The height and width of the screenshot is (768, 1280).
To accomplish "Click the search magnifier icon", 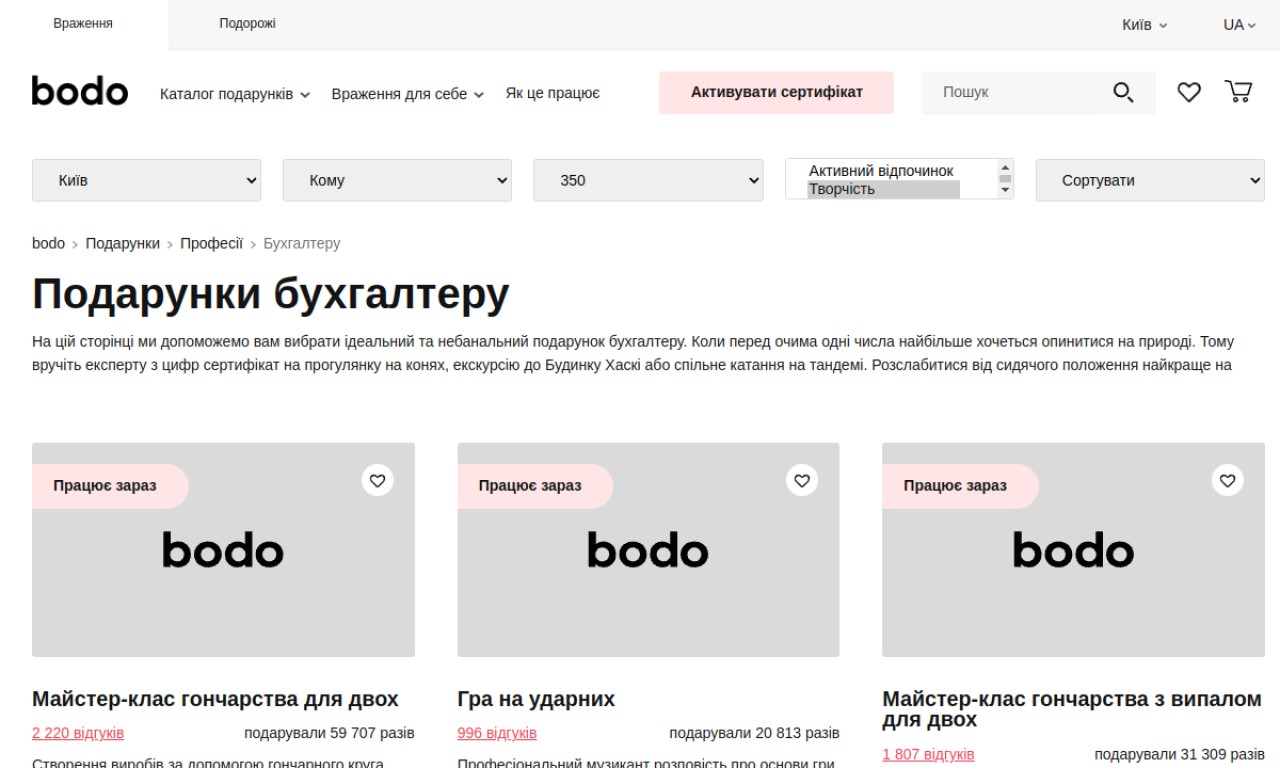I will click(x=1123, y=93).
